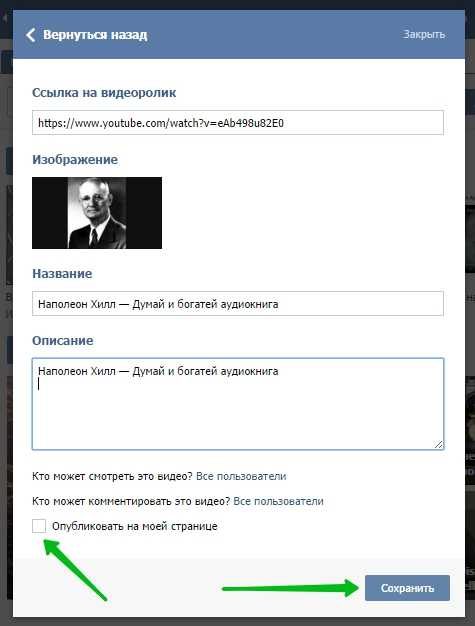Click the textarea resize grip handle
Viewport: 475px width, 626px height.
439,444
